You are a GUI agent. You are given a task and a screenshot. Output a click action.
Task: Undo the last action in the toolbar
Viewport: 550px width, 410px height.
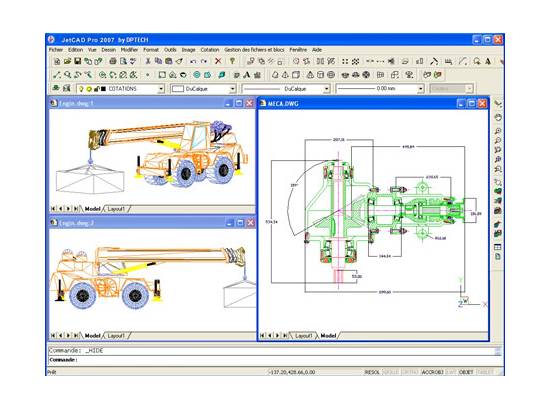click(193, 61)
